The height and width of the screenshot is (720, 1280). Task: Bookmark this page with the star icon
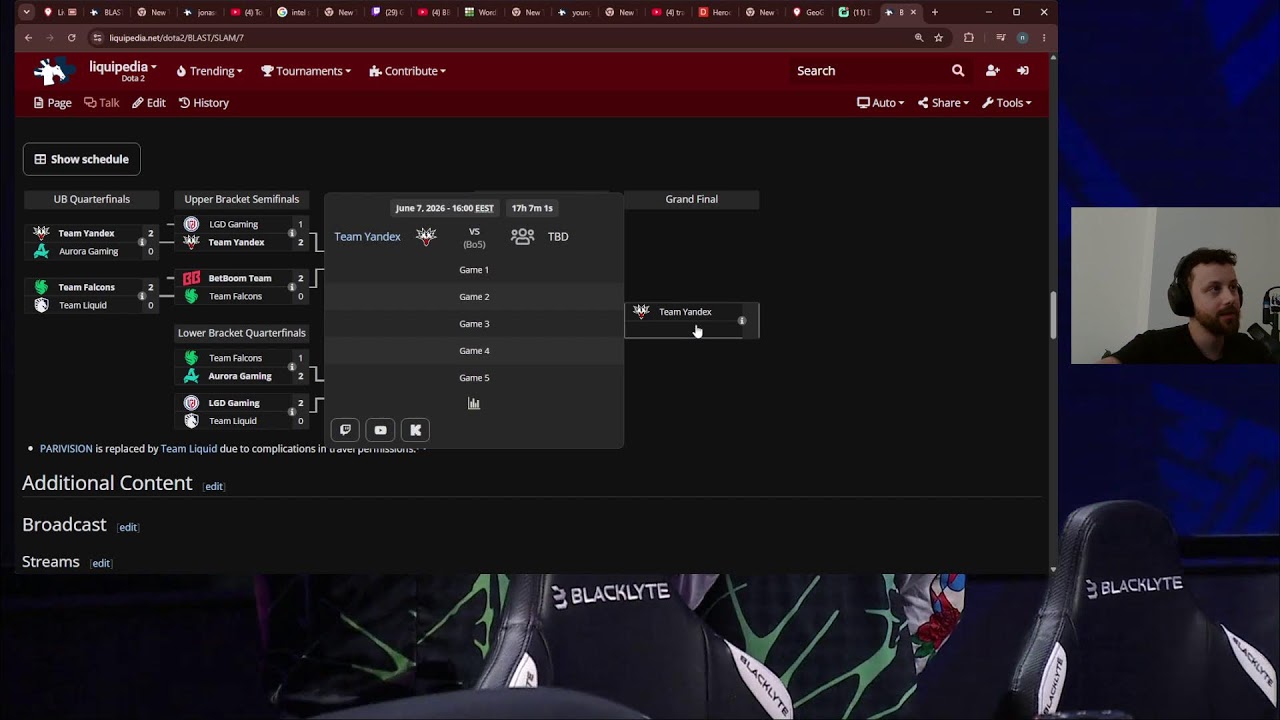(938, 38)
